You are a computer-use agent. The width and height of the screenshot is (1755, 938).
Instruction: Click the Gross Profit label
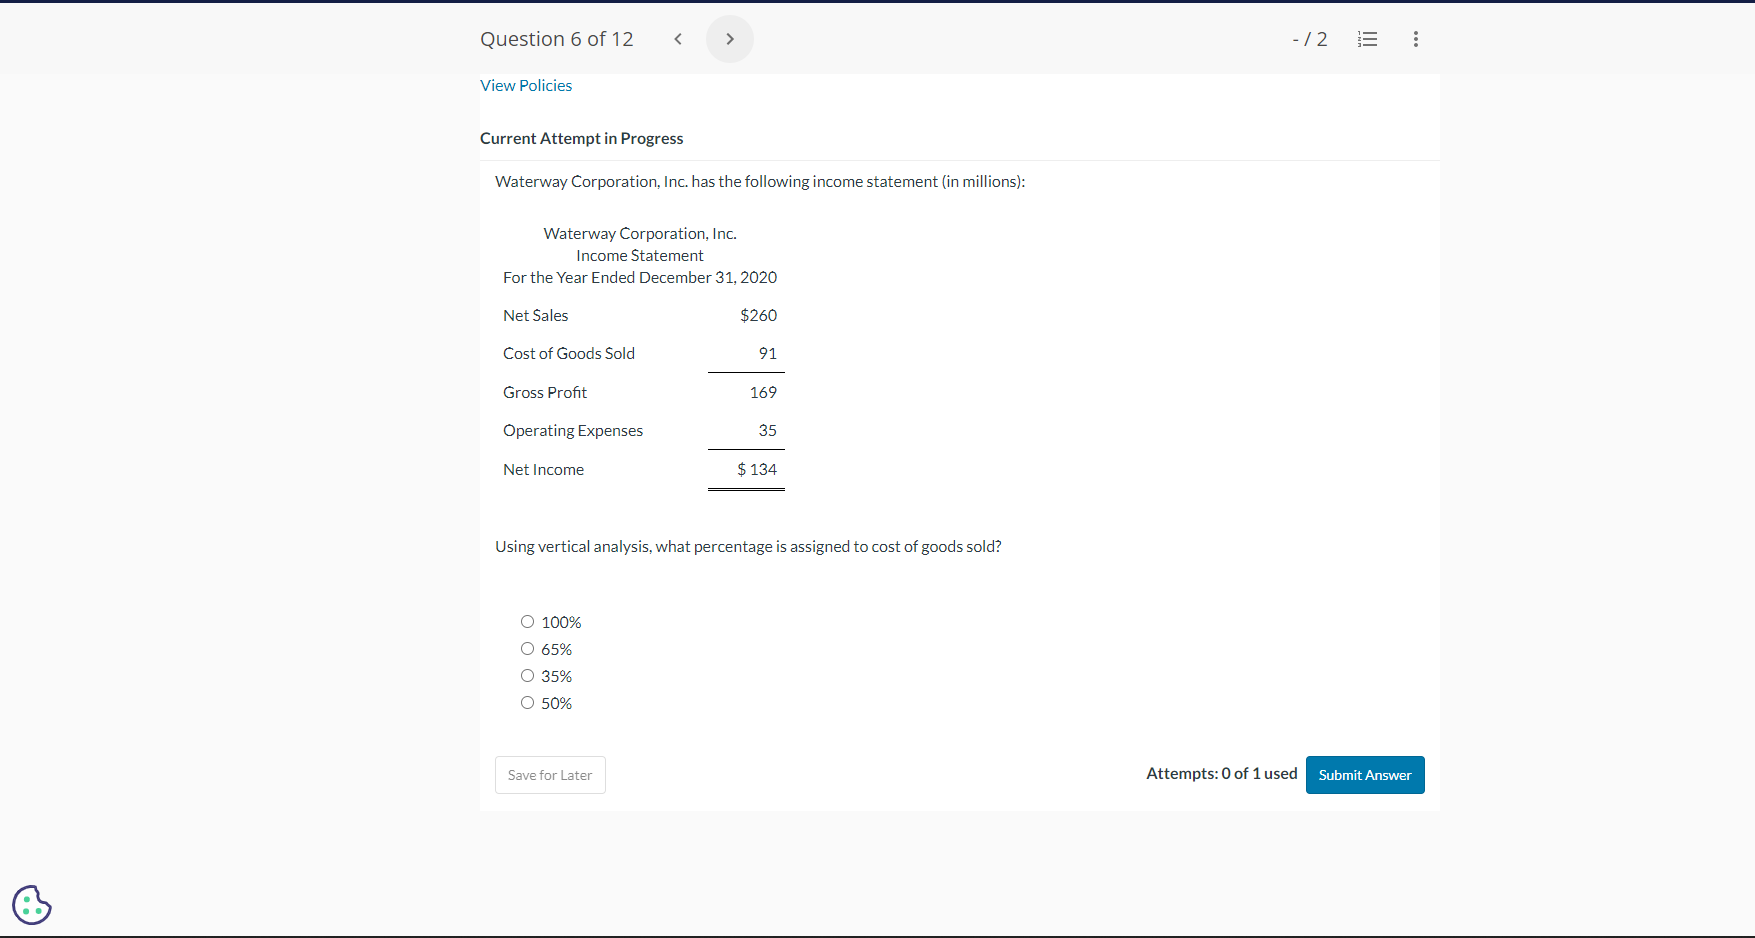click(x=545, y=392)
